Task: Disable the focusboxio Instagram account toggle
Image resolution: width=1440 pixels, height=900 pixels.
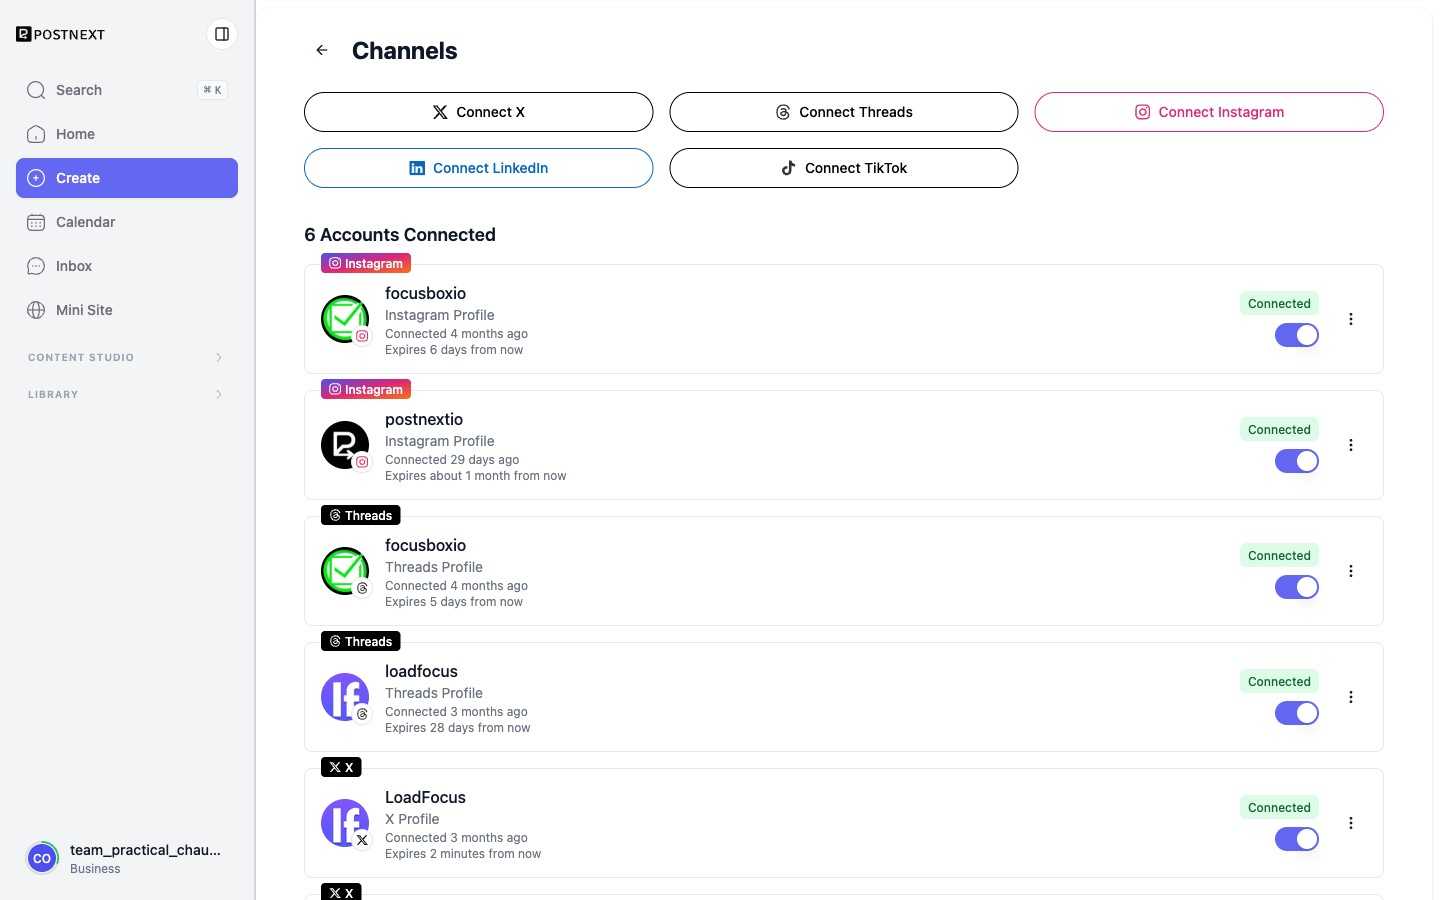Action: click(x=1297, y=335)
